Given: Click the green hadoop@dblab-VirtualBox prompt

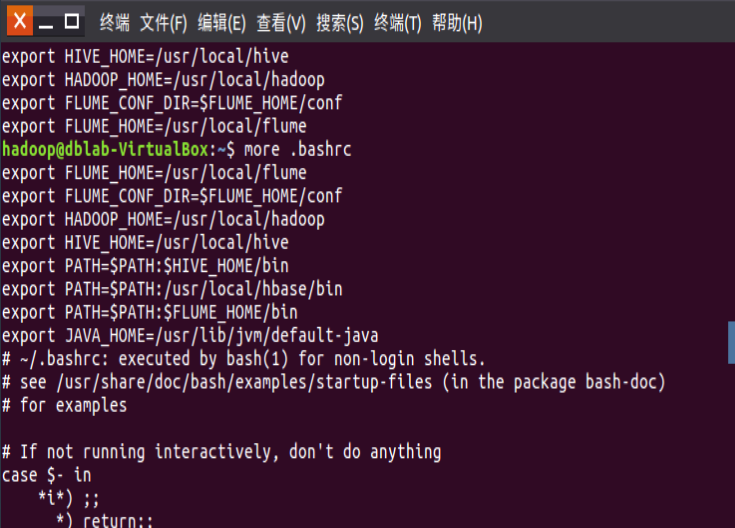Looking at the screenshot, I should (105, 150).
